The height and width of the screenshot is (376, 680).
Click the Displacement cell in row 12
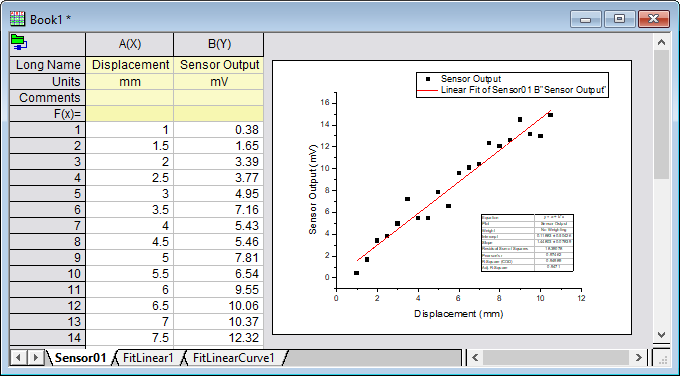(130, 306)
